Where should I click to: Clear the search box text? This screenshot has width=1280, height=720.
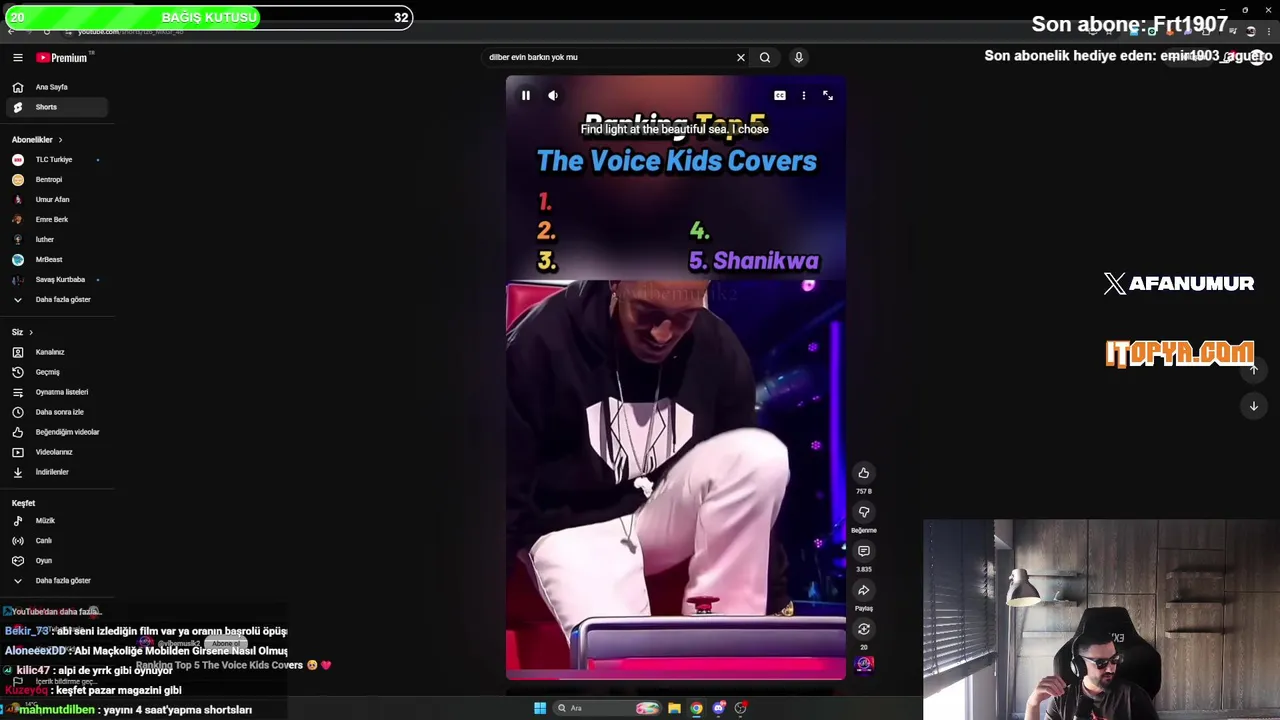click(x=741, y=58)
